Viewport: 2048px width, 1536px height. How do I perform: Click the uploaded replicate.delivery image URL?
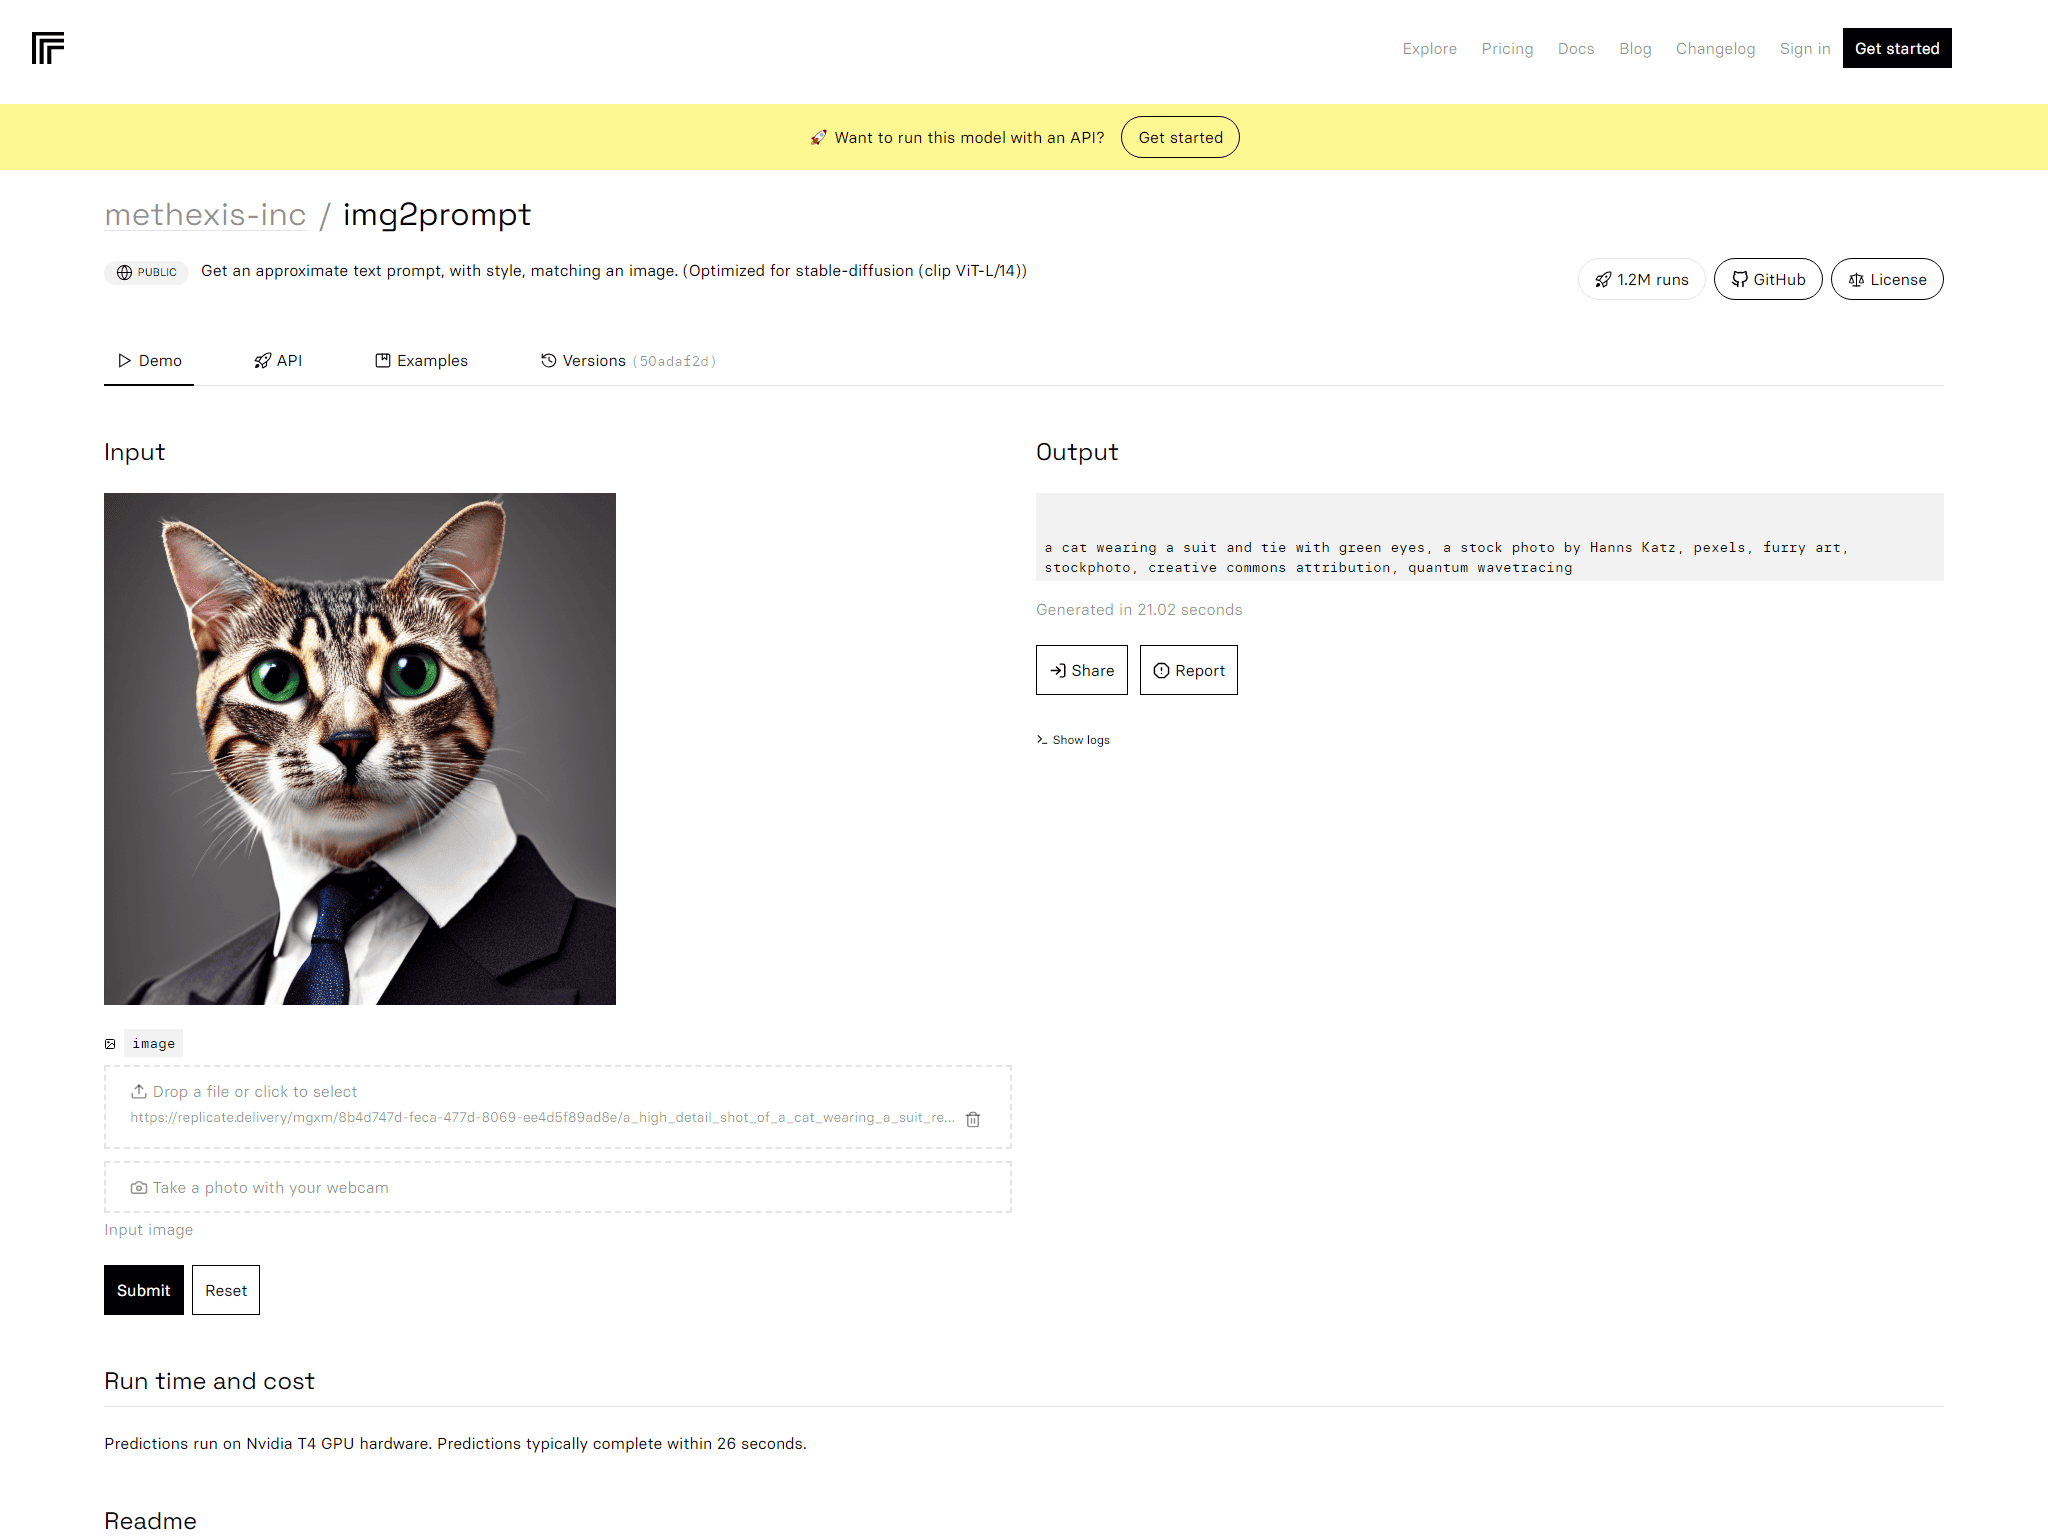542,1118
